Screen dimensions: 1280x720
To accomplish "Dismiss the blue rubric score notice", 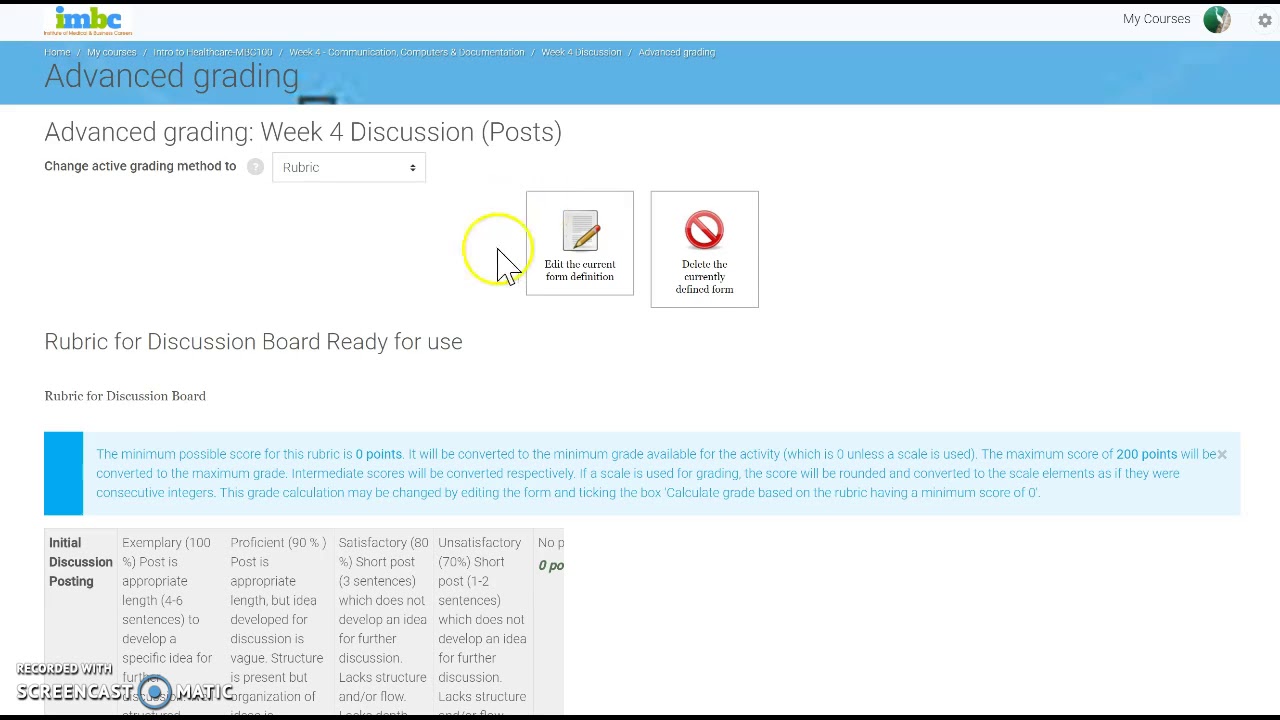I will (1221, 454).
